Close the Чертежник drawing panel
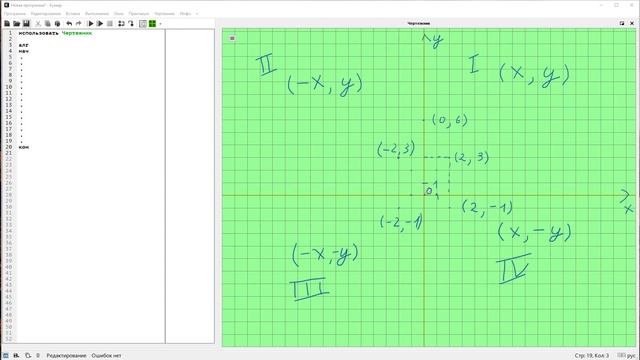 pos(632,23)
